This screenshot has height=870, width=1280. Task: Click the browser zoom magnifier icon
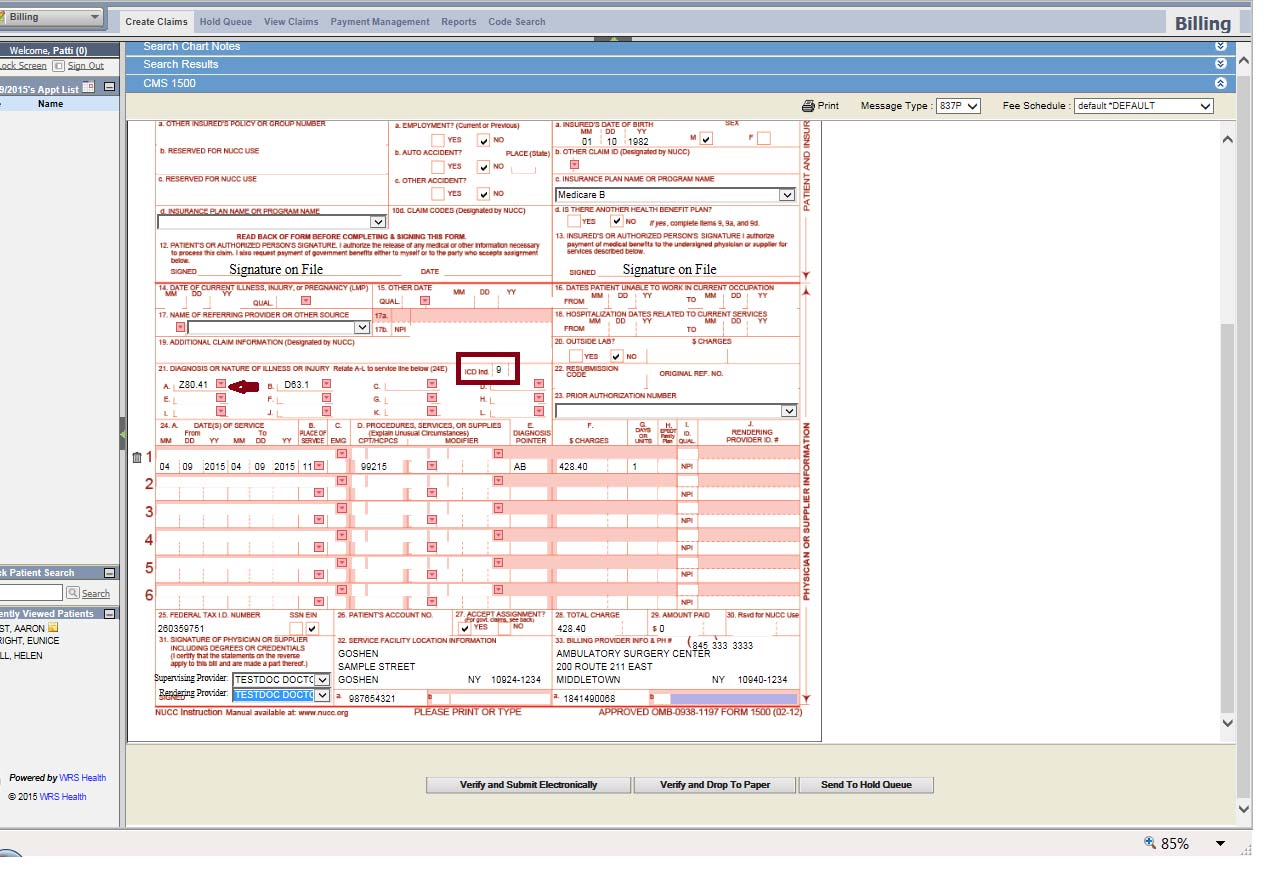[x=1150, y=843]
